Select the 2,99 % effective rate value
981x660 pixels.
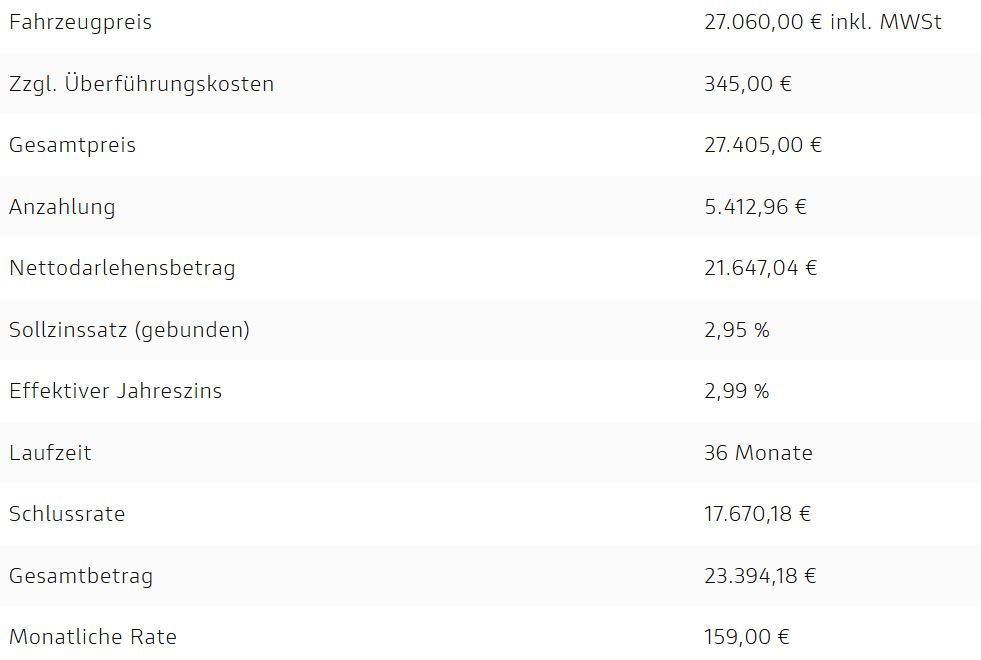pos(736,391)
